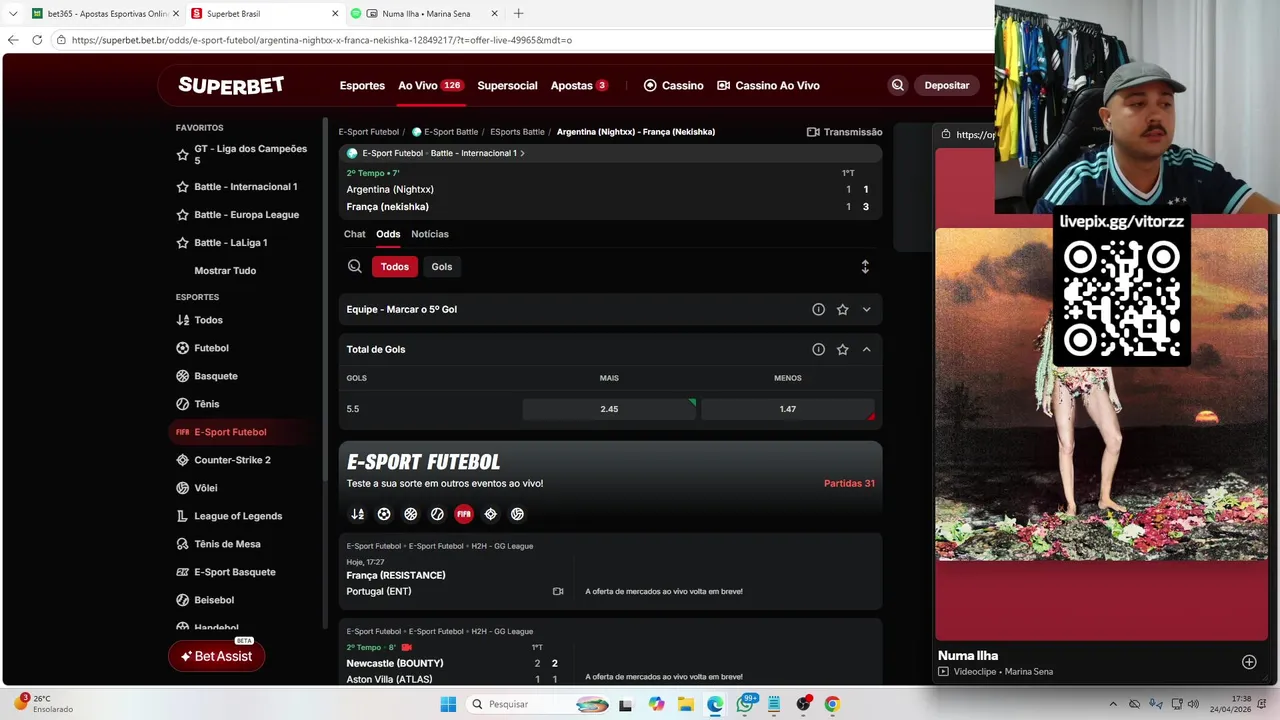Open Cassino in top navigation

point(673,85)
